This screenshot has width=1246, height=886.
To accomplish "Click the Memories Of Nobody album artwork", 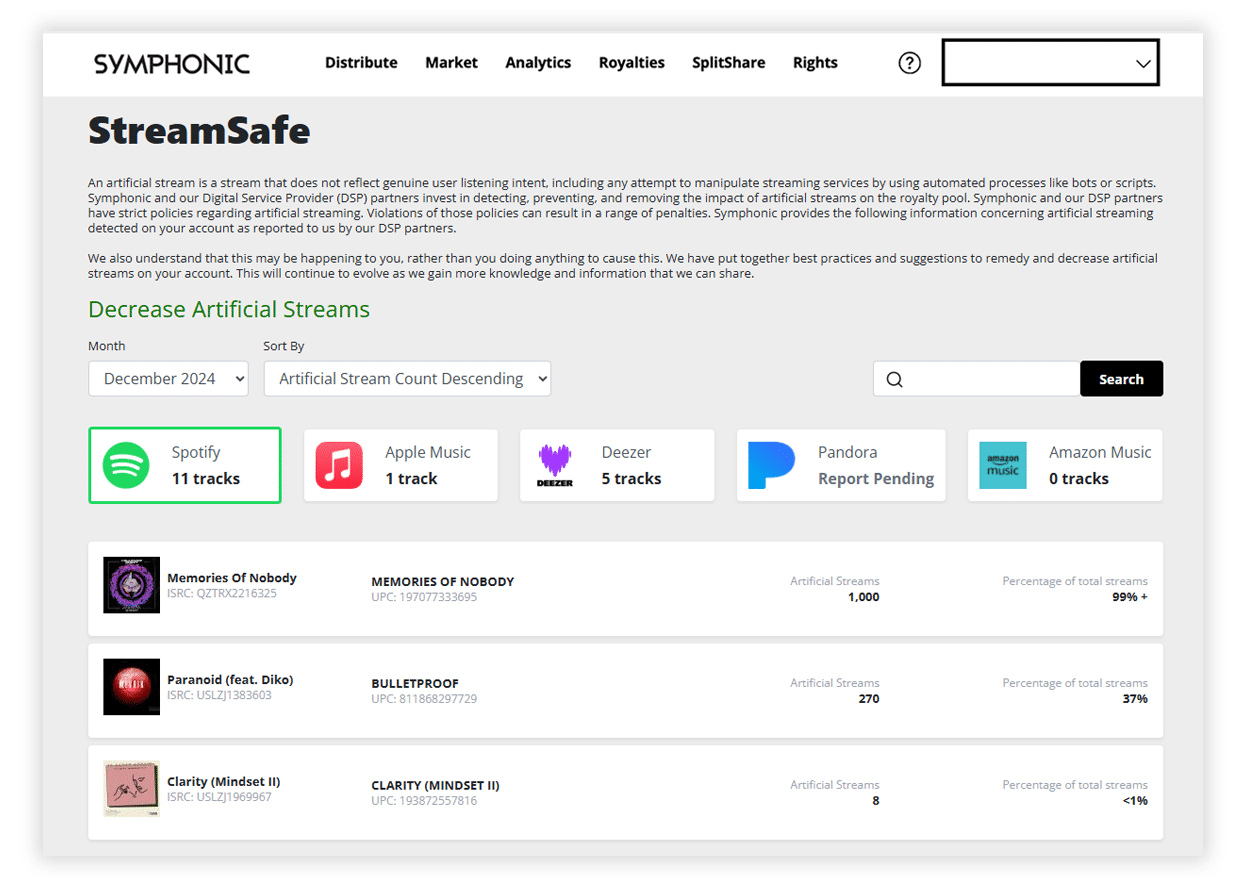I will pyautogui.click(x=131, y=584).
